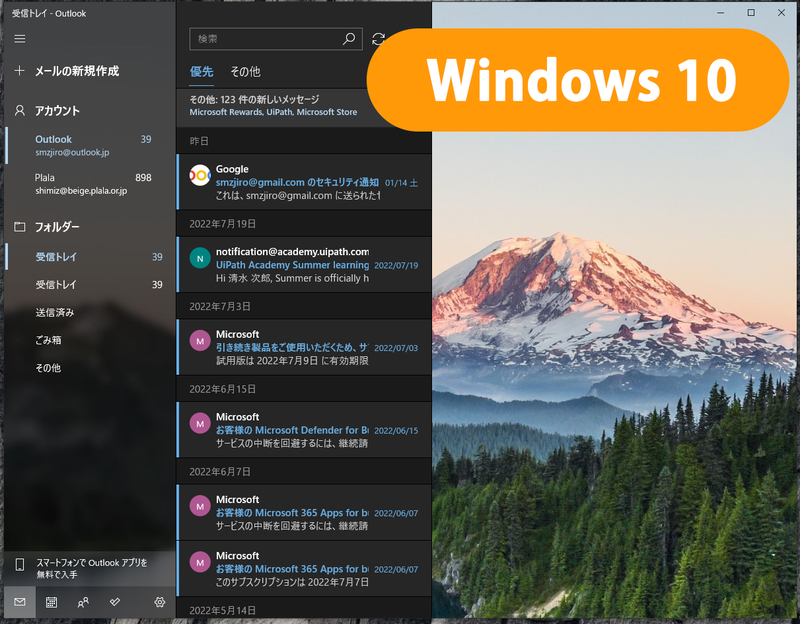The height and width of the screenshot is (624, 800).
Task: Open the アカウント section
Action: coord(57,111)
